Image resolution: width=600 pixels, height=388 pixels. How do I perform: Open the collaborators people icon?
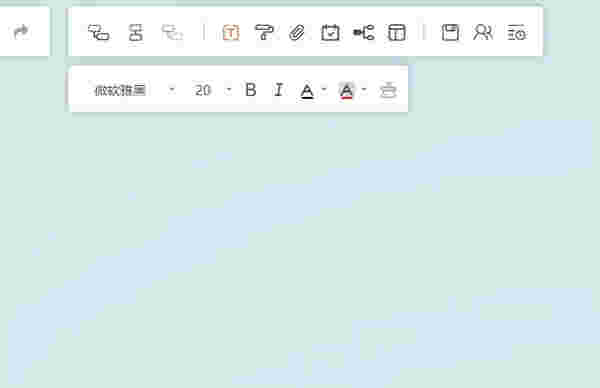pos(483,33)
